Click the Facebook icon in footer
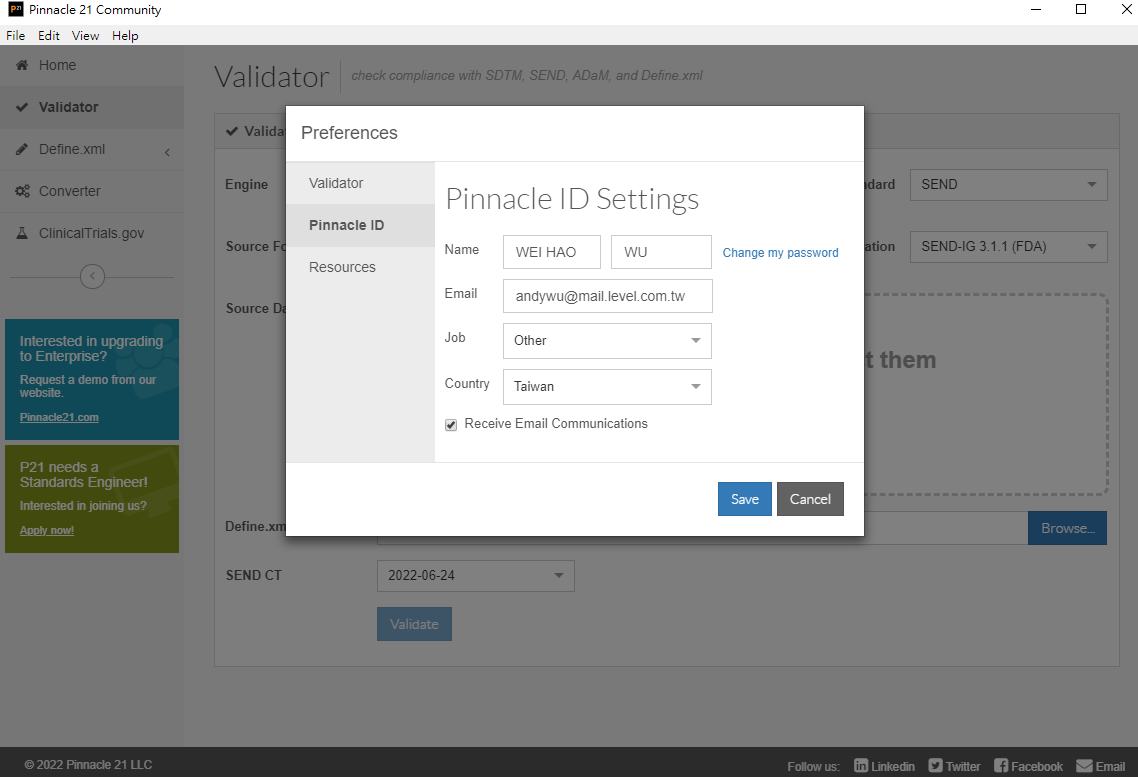 (1001, 766)
